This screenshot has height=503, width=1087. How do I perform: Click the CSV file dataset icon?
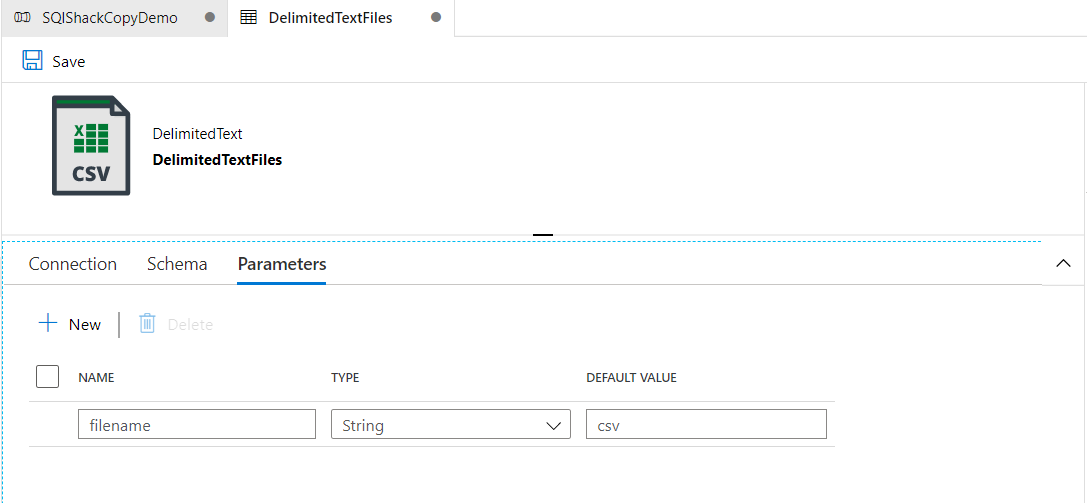[91, 146]
